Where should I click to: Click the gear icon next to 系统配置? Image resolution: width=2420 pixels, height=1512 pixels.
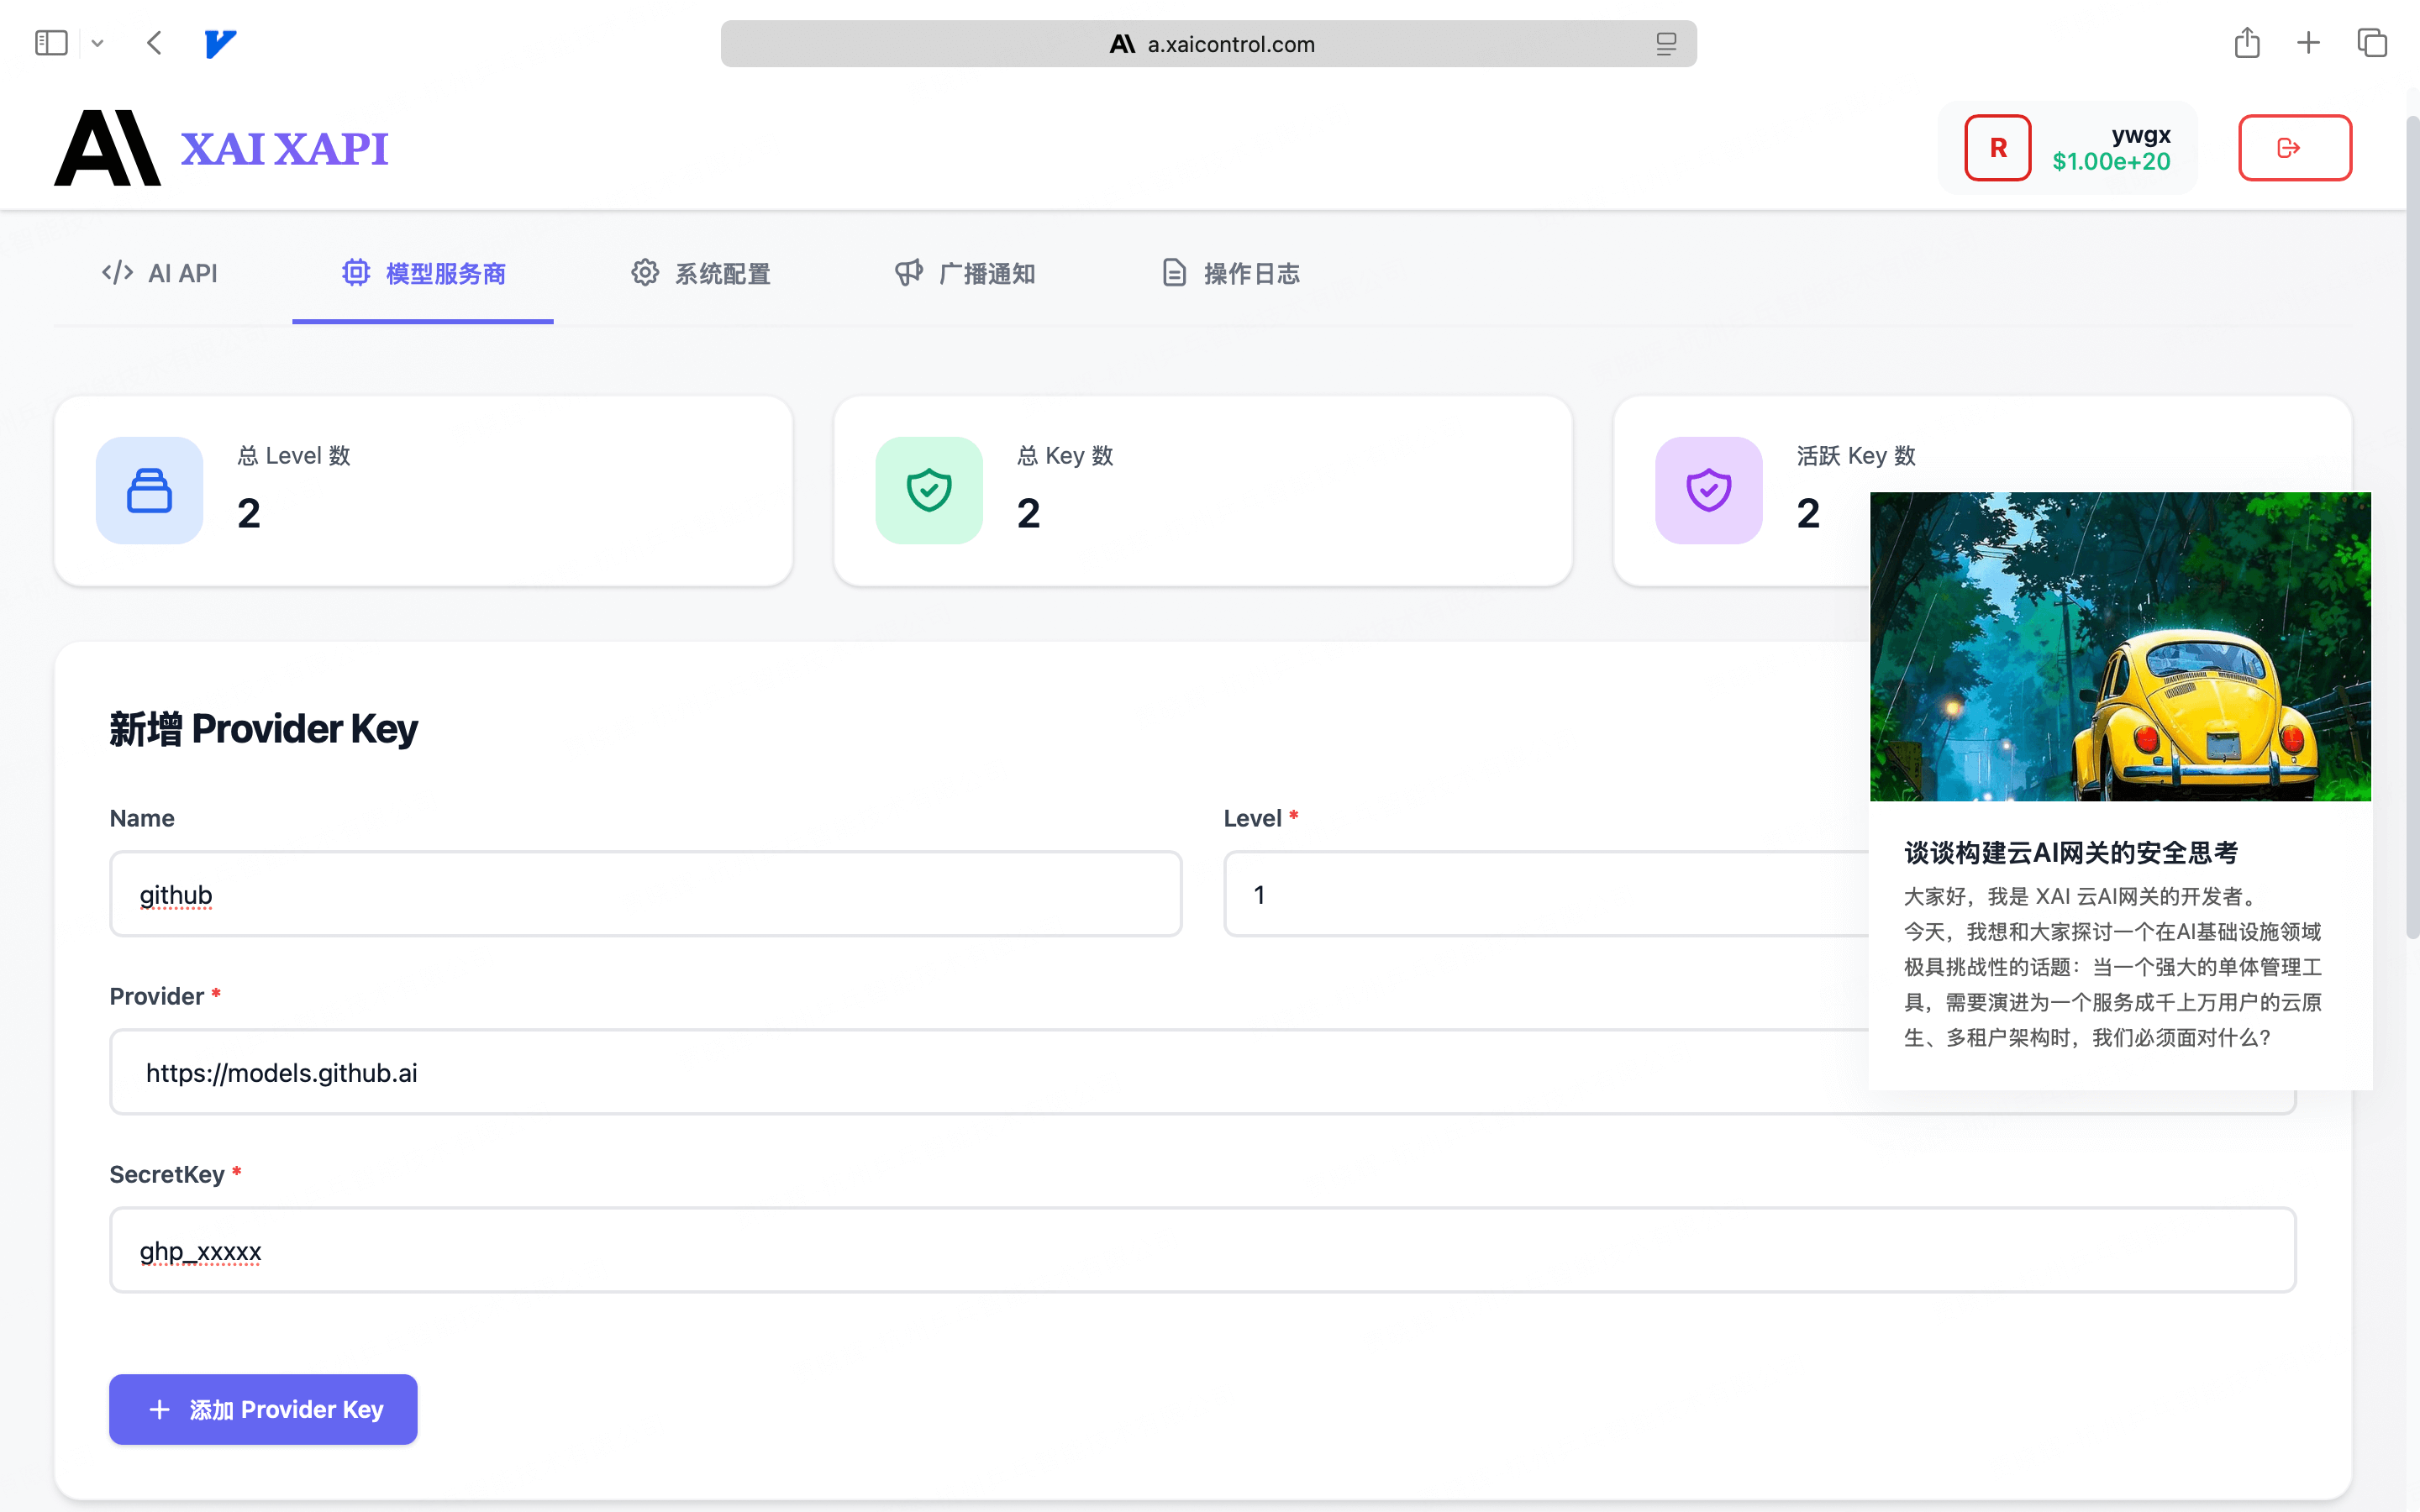point(645,272)
